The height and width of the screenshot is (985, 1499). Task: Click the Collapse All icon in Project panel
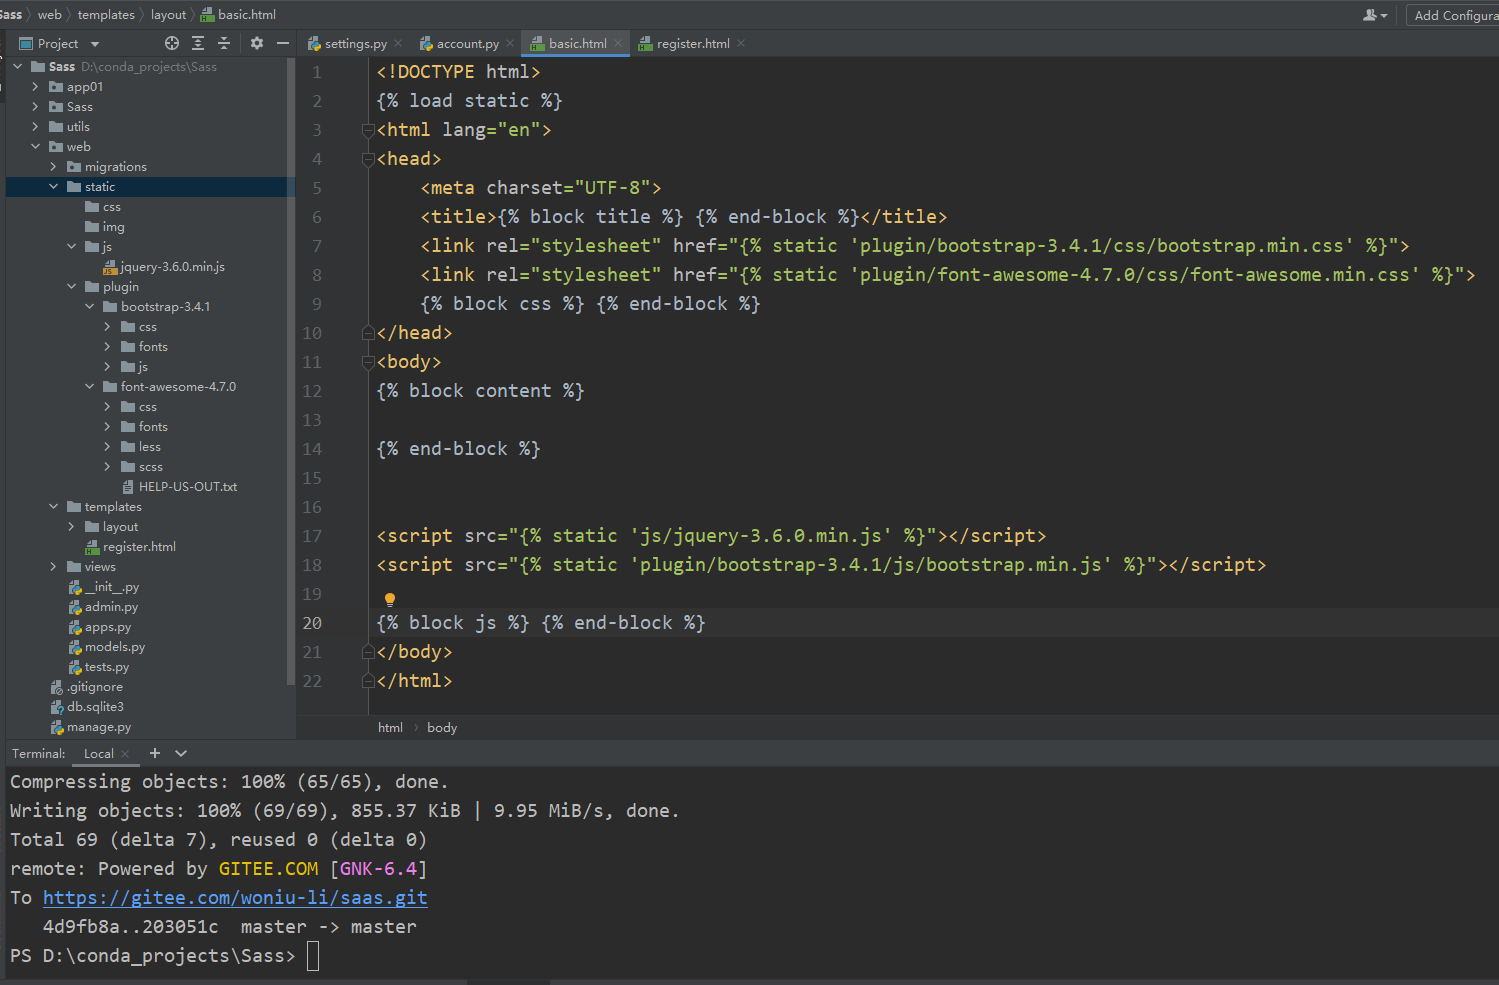click(x=224, y=43)
